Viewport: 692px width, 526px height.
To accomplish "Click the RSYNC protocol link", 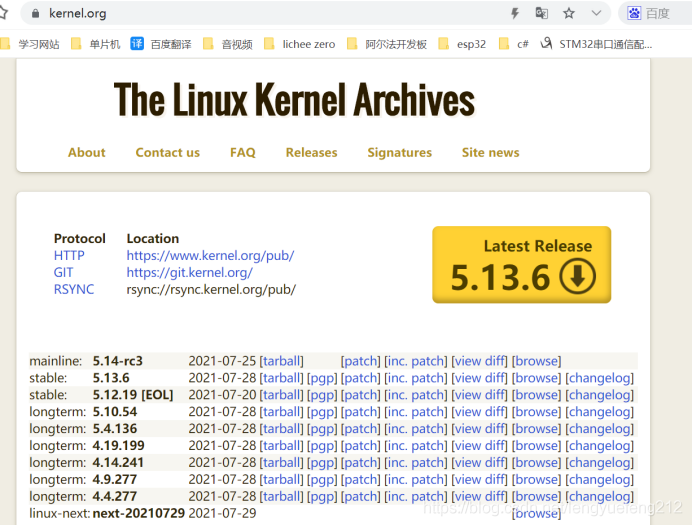I will [x=74, y=289].
